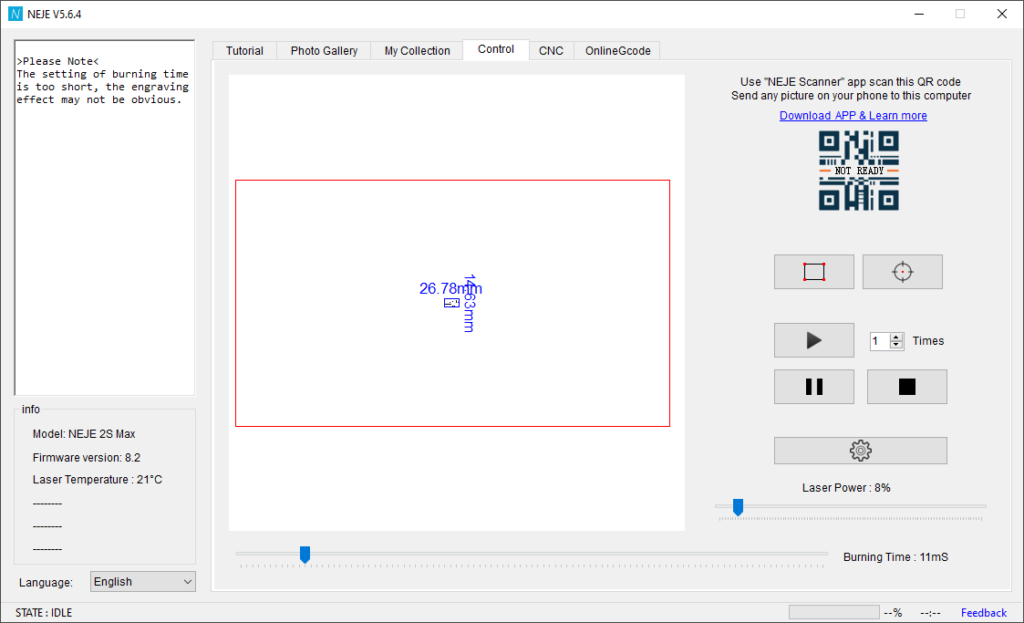Image resolution: width=1024 pixels, height=623 pixels.
Task: Switch to the CNC tab
Action: pos(551,51)
